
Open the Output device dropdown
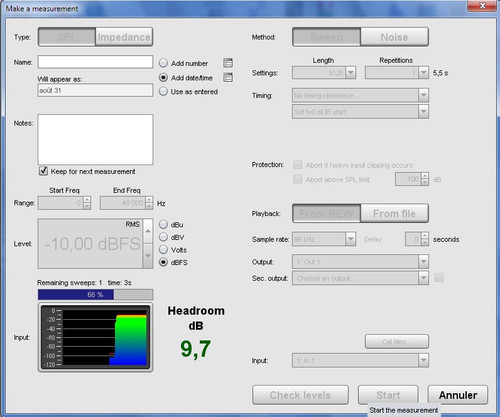[x=360, y=262]
